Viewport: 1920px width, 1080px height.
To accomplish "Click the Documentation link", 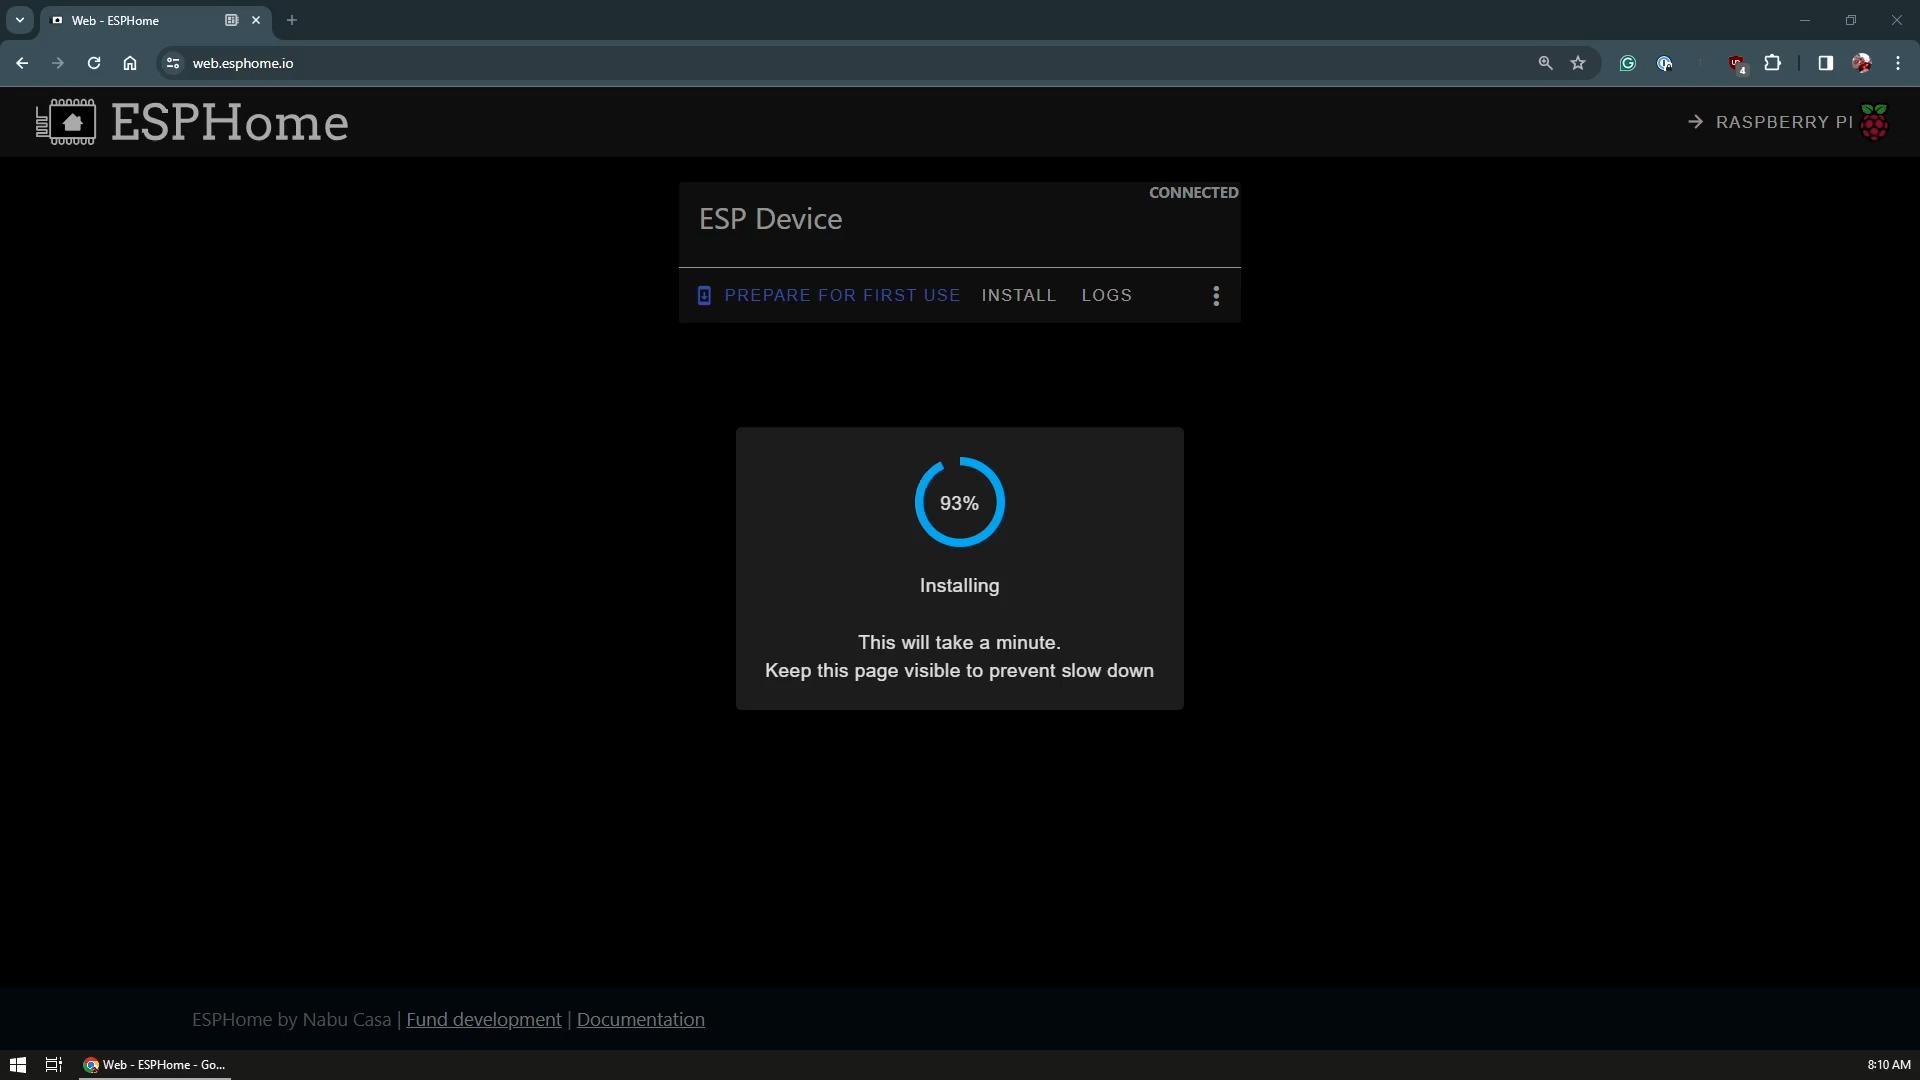I will (x=641, y=1018).
